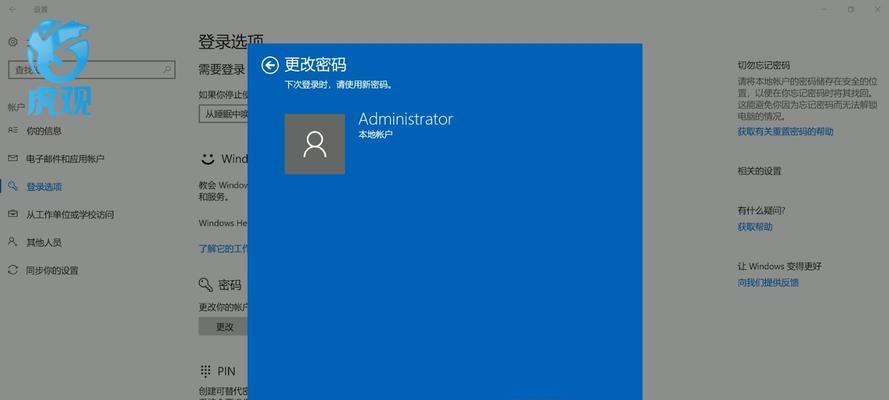Click the Administrator account name text

(x=405, y=119)
